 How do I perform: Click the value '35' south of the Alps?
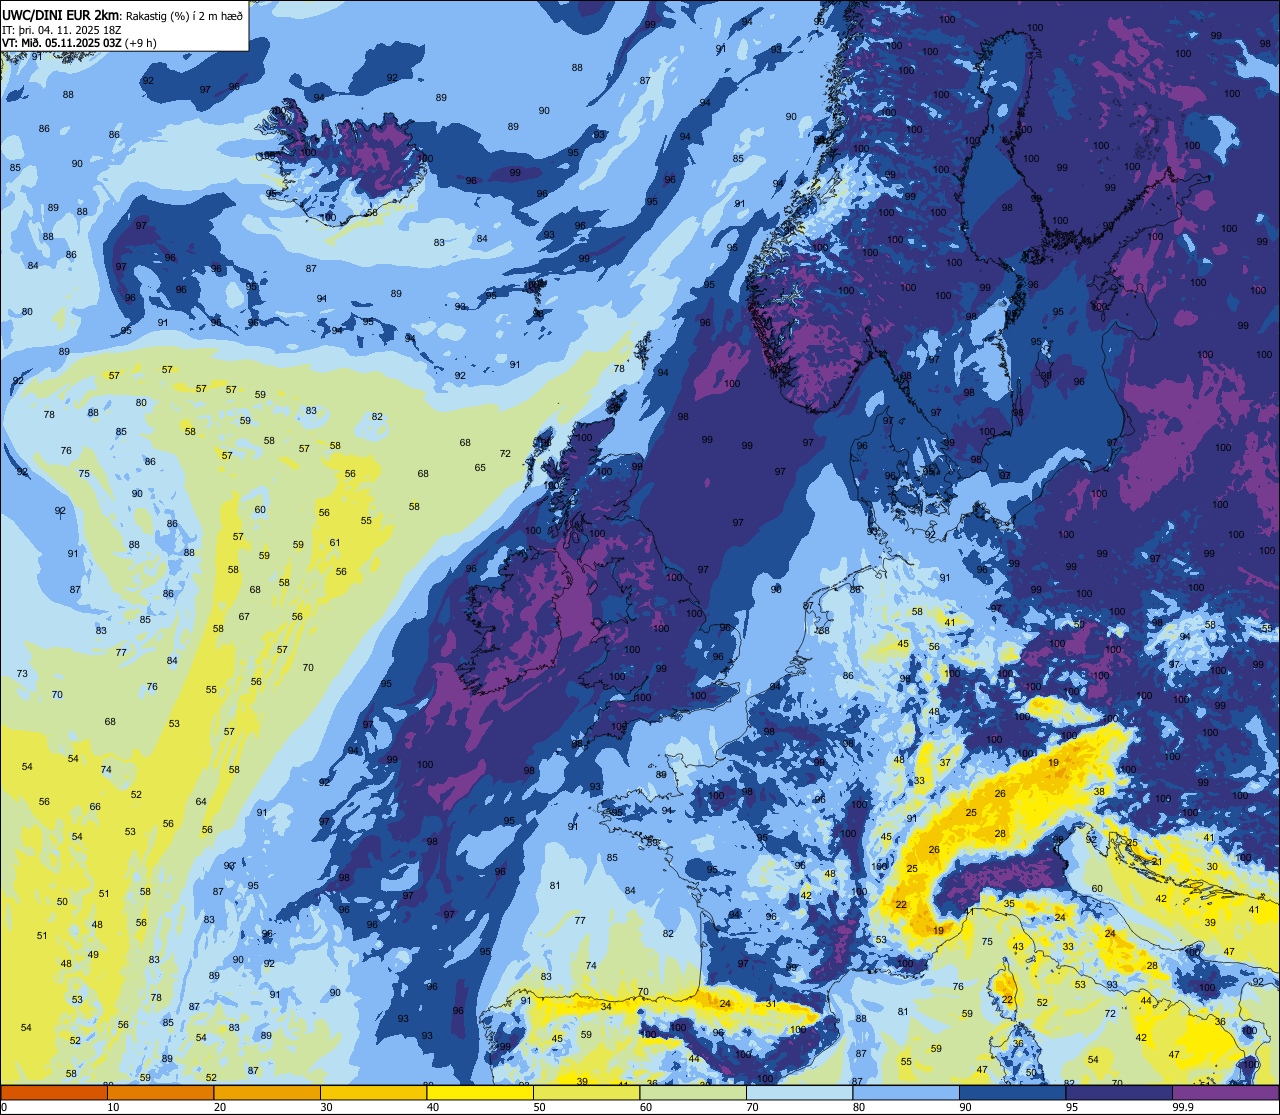tap(1009, 903)
